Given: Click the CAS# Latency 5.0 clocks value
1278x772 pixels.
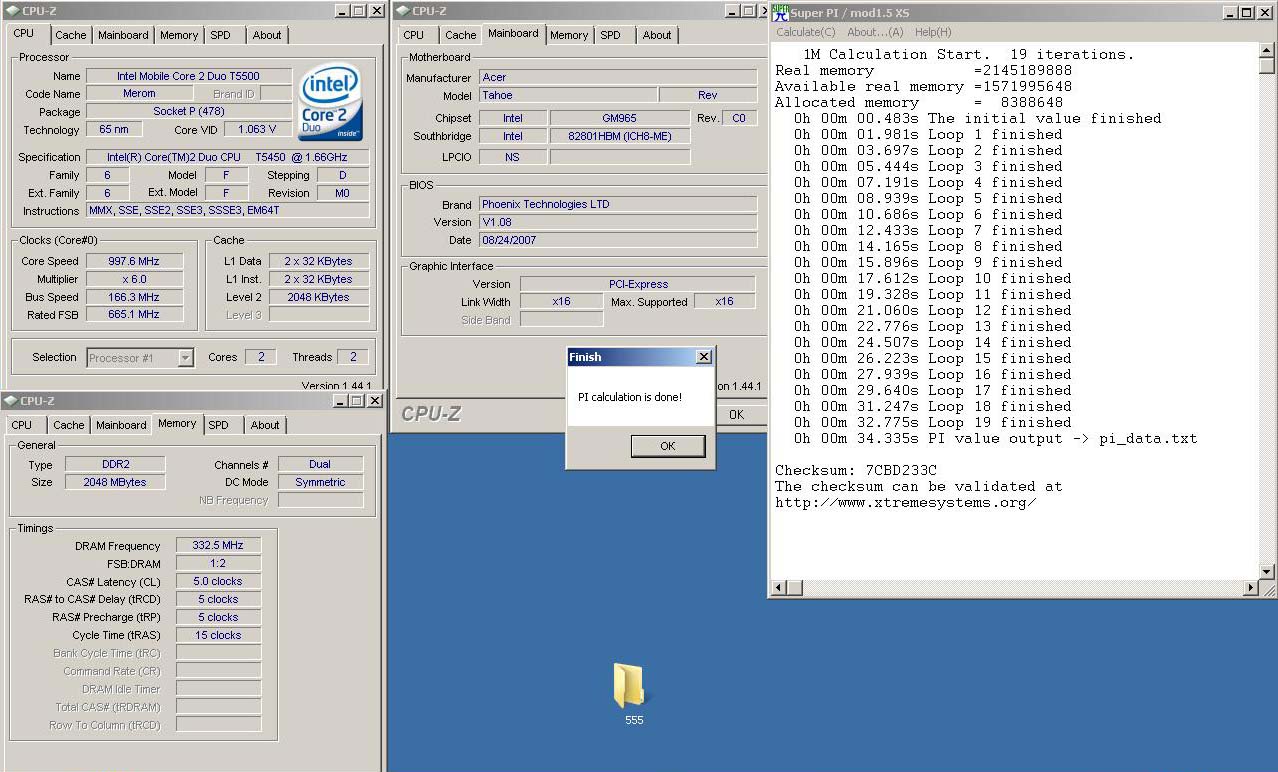Looking at the screenshot, I should coord(218,581).
